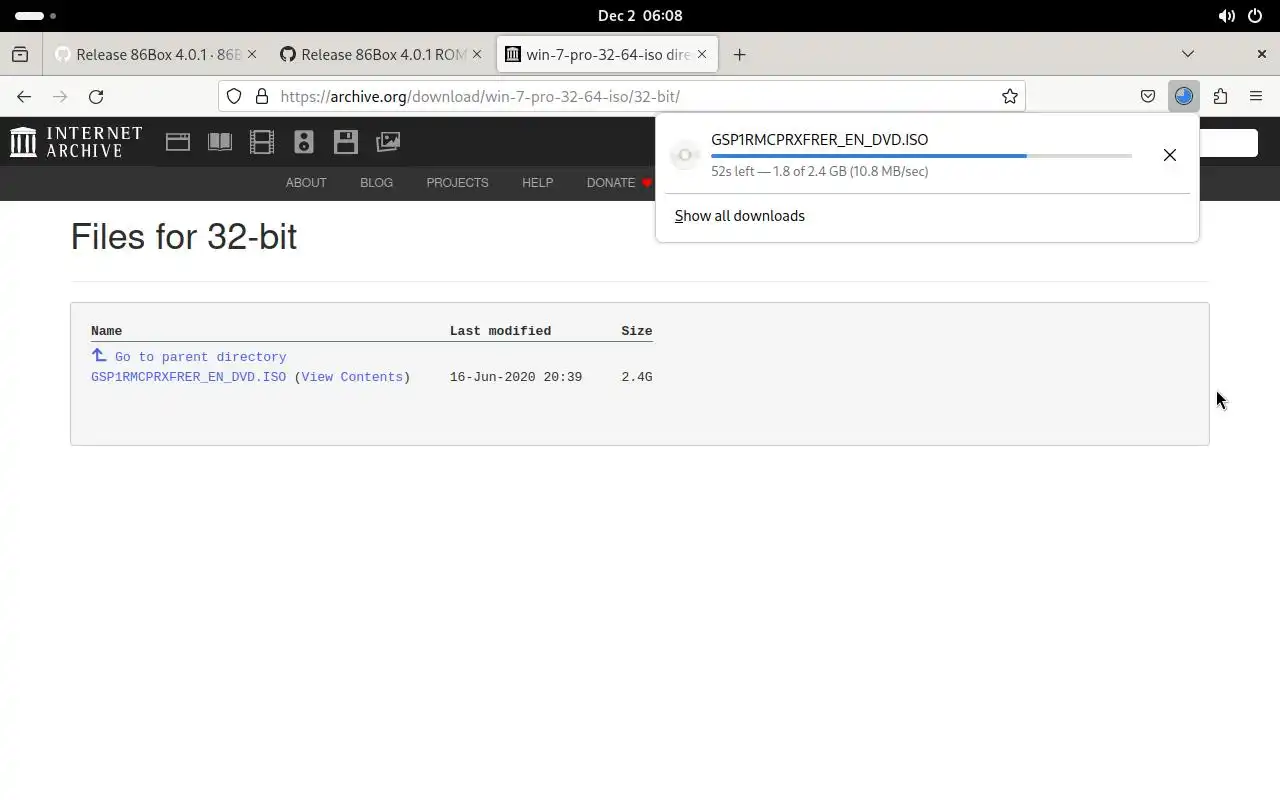Show site security padlock info
This screenshot has width=1280, height=800.
[x=262, y=97]
